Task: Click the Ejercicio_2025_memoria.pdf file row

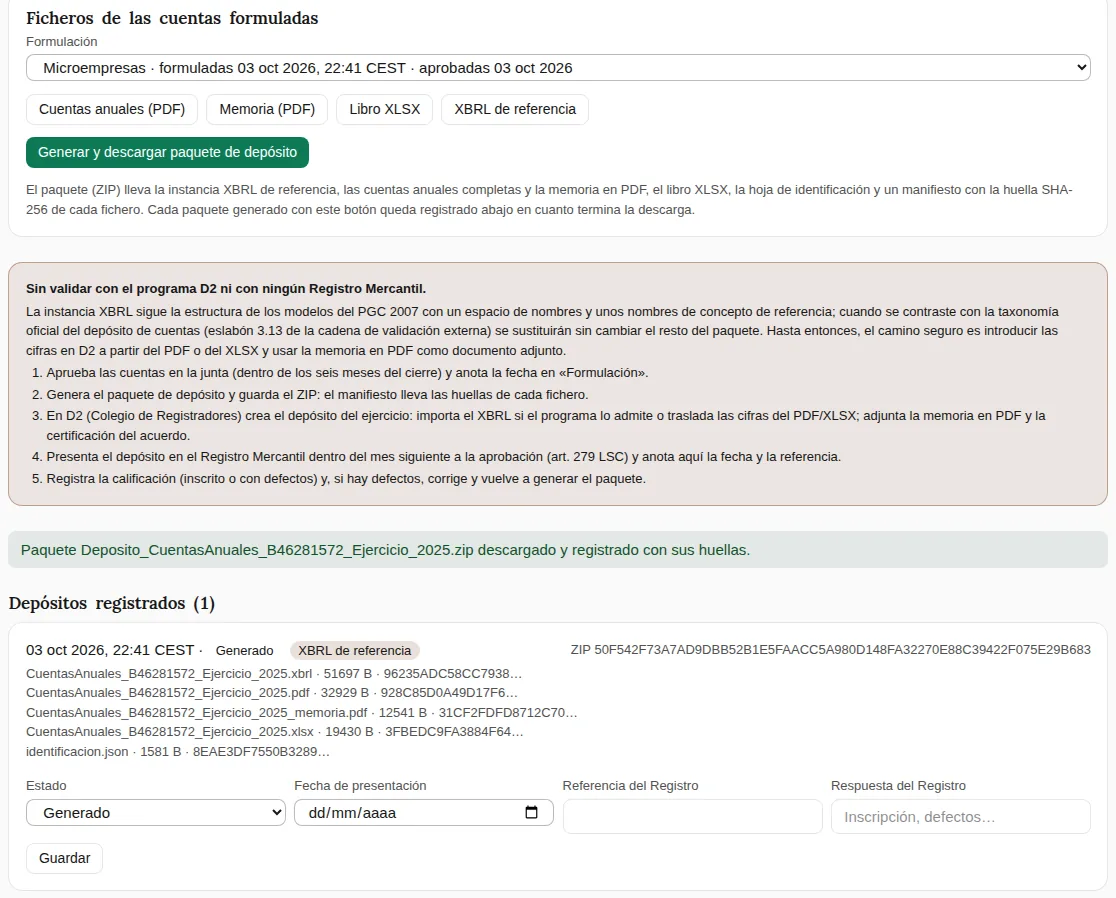Action: click(x=302, y=712)
